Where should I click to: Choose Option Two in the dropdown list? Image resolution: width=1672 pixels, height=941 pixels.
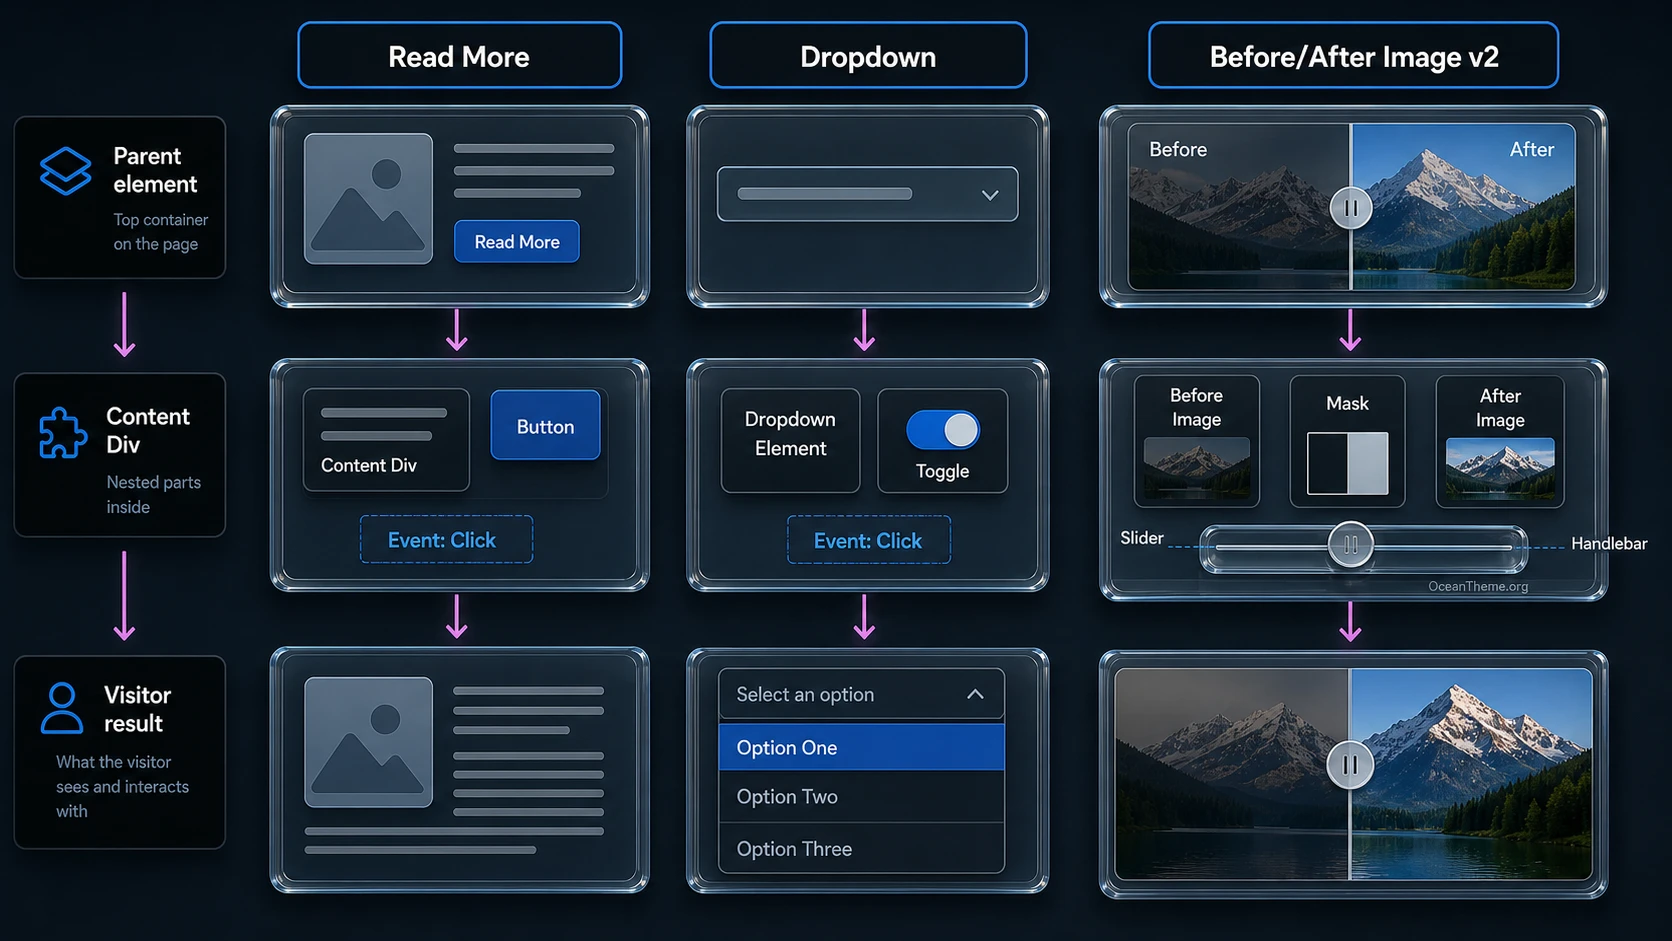[861, 796]
